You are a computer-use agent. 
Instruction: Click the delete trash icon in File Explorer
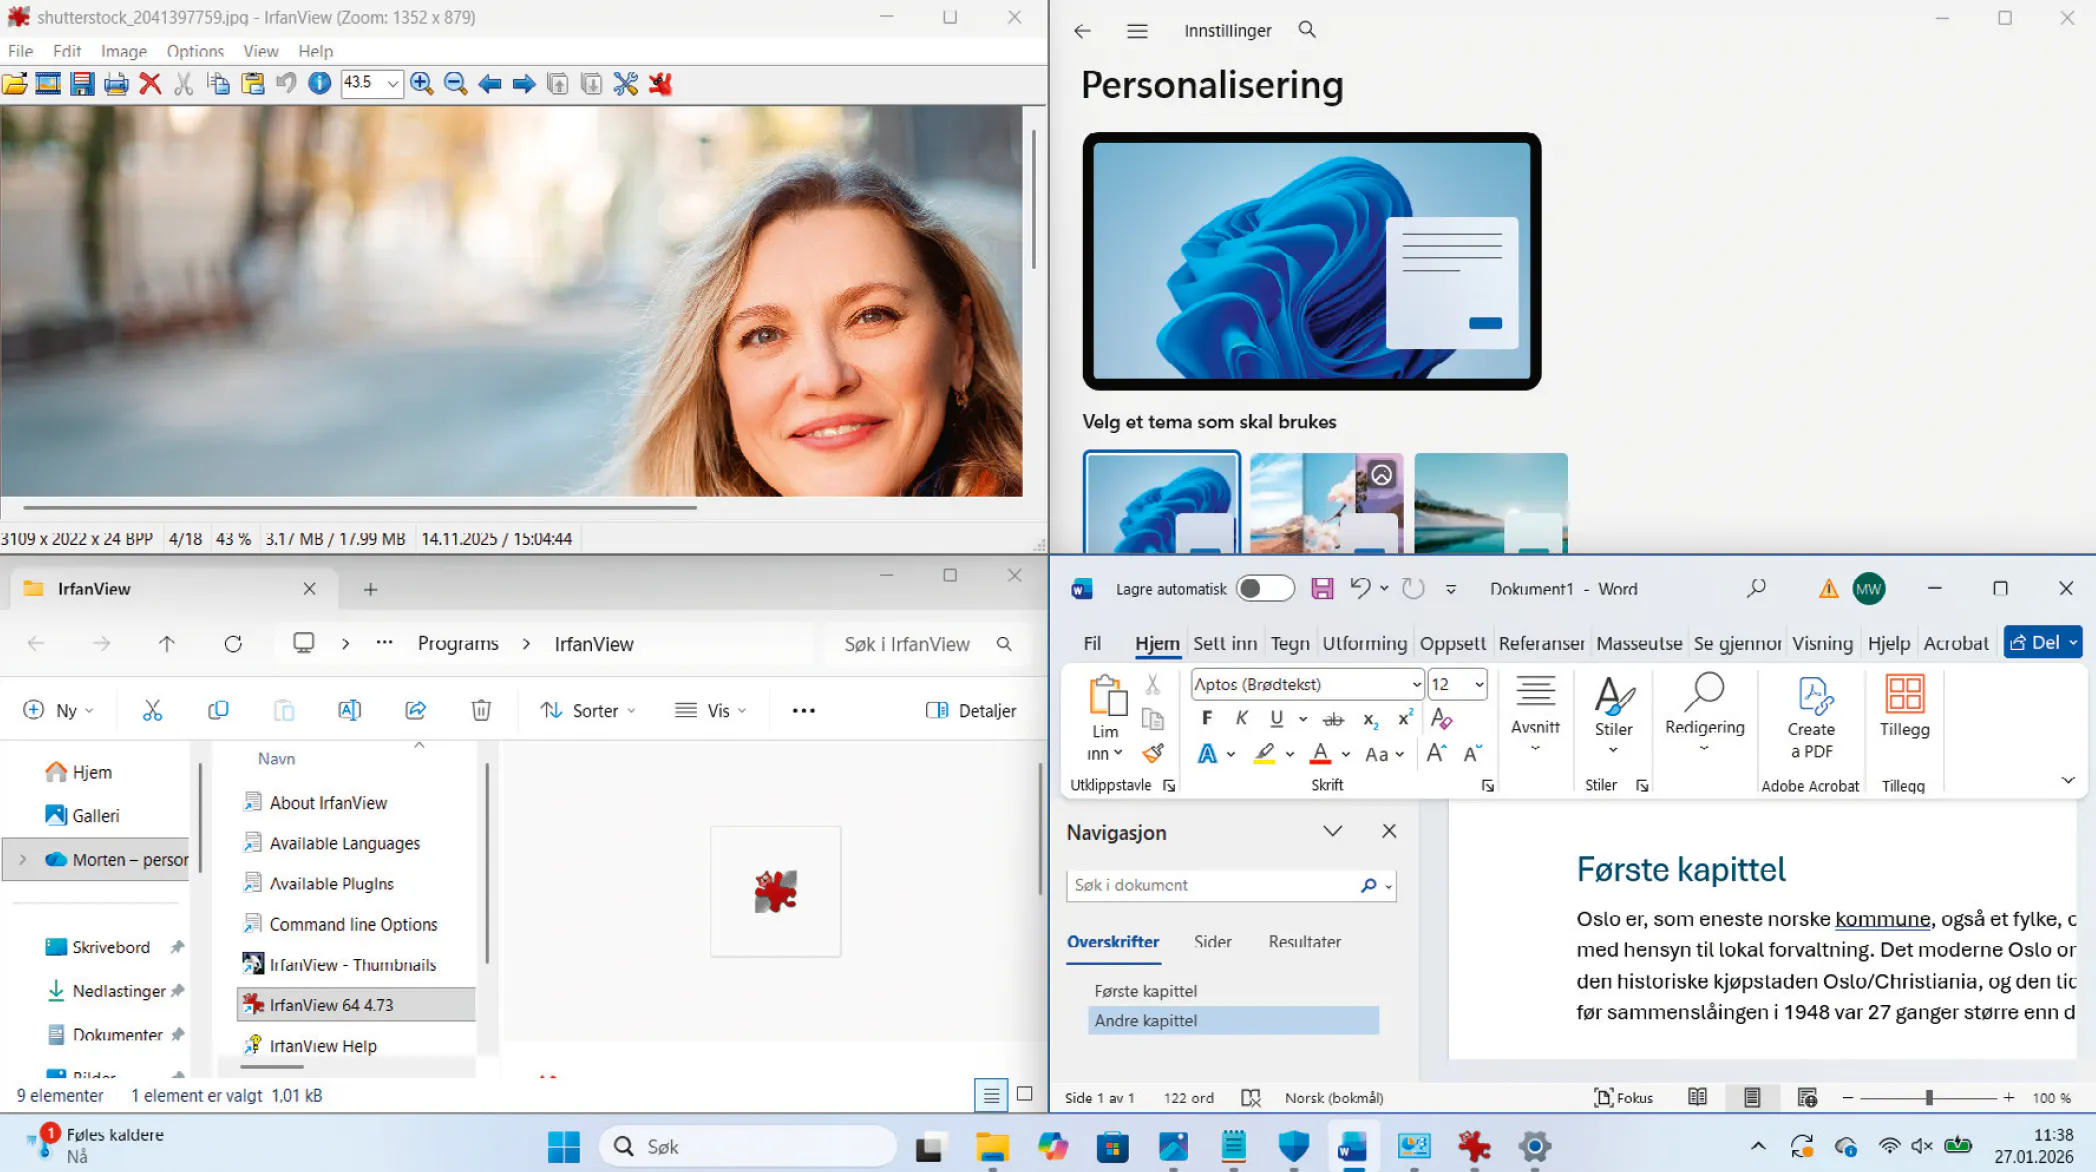tap(481, 710)
